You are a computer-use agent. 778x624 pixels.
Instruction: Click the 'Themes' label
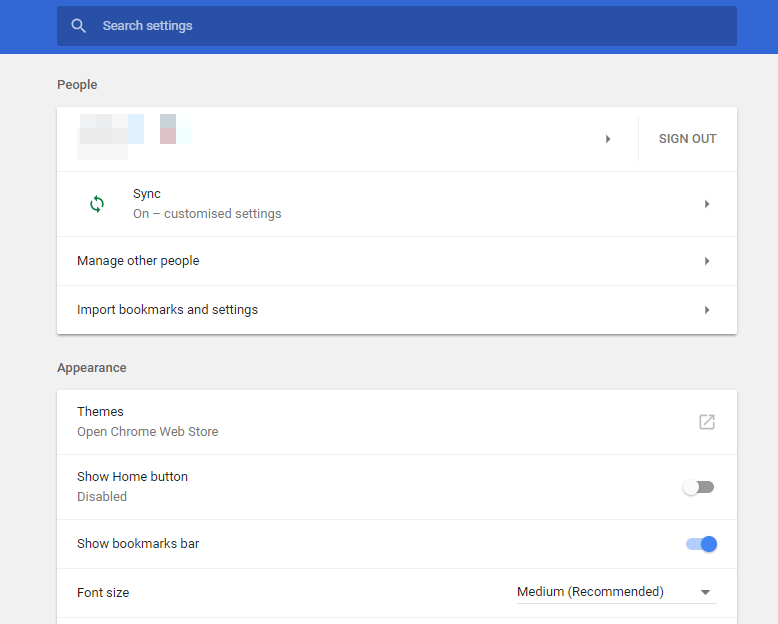point(100,412)
